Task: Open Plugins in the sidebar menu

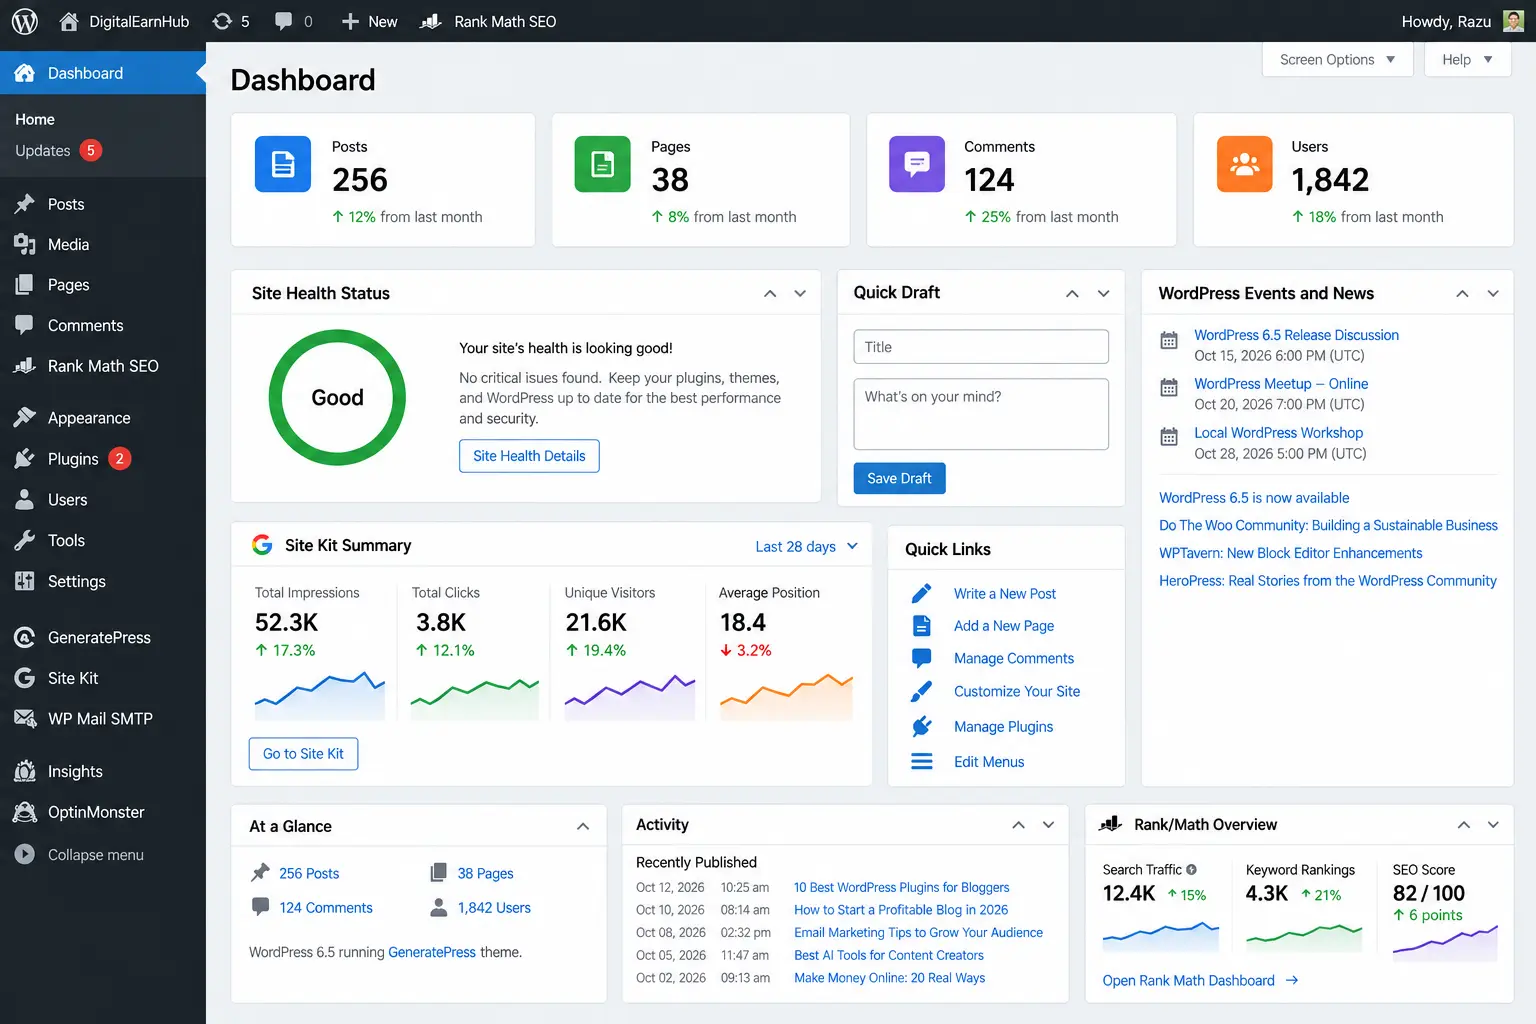Action: (103, 459)
